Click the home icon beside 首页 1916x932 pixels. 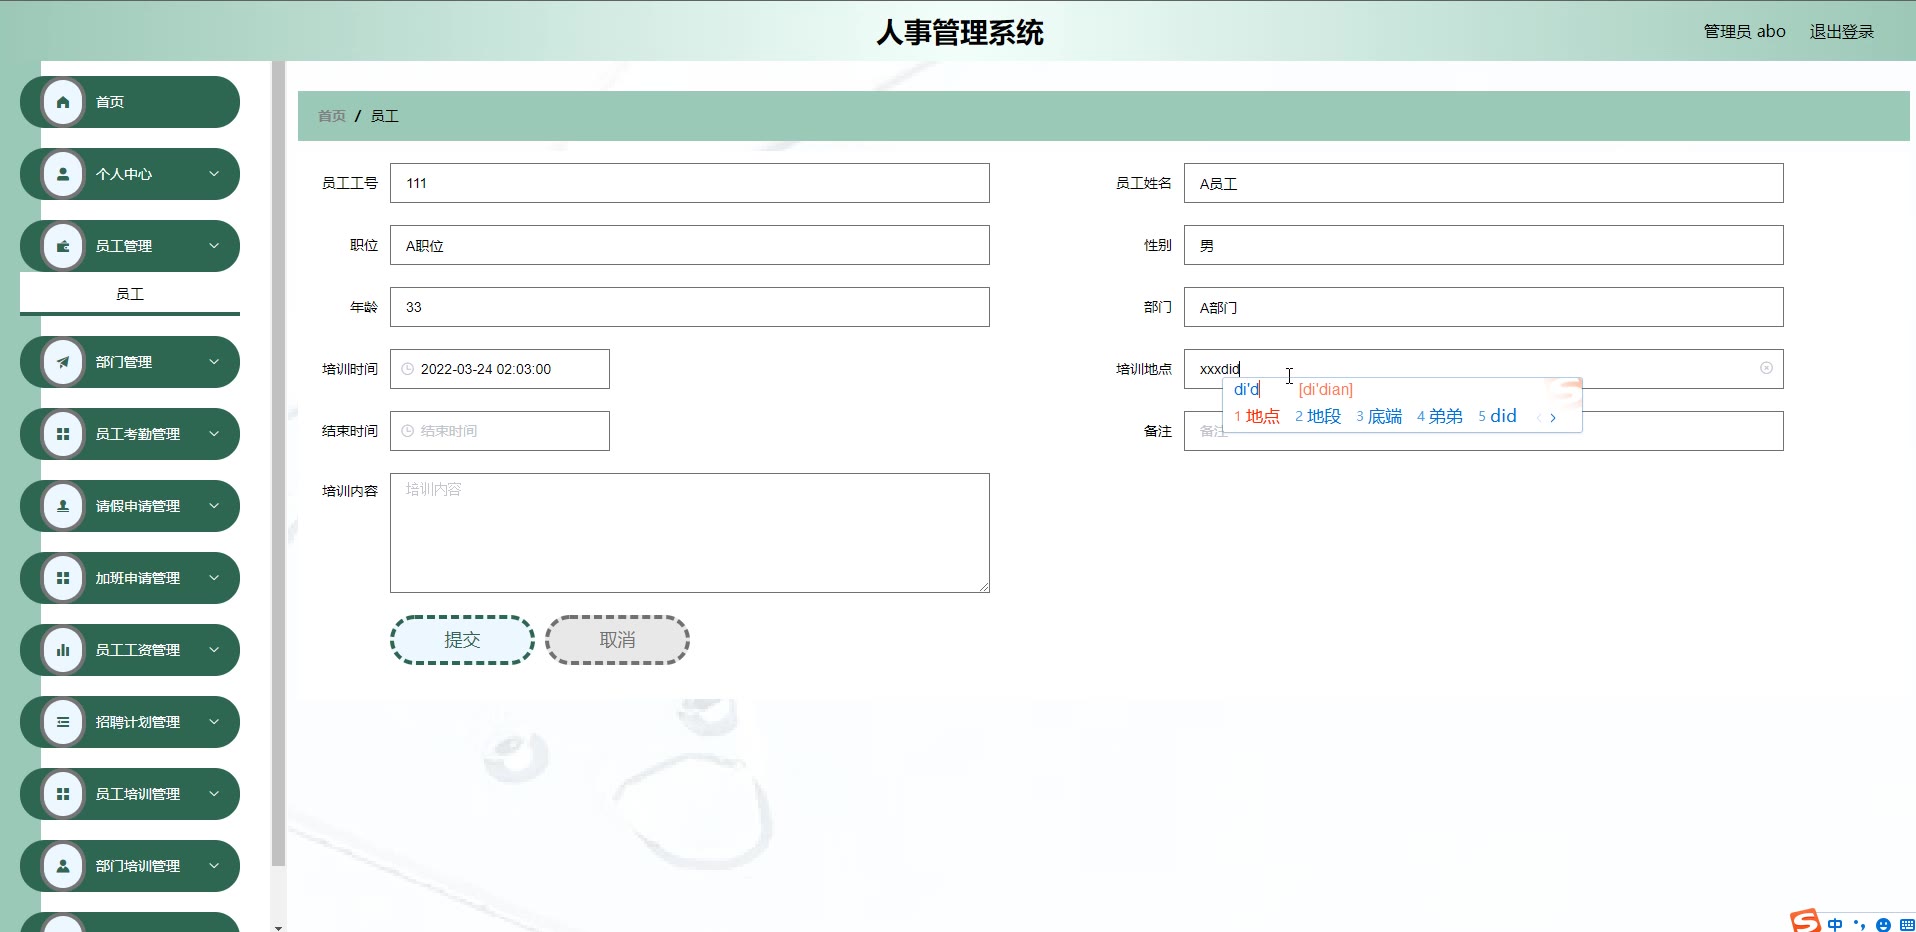63,102
